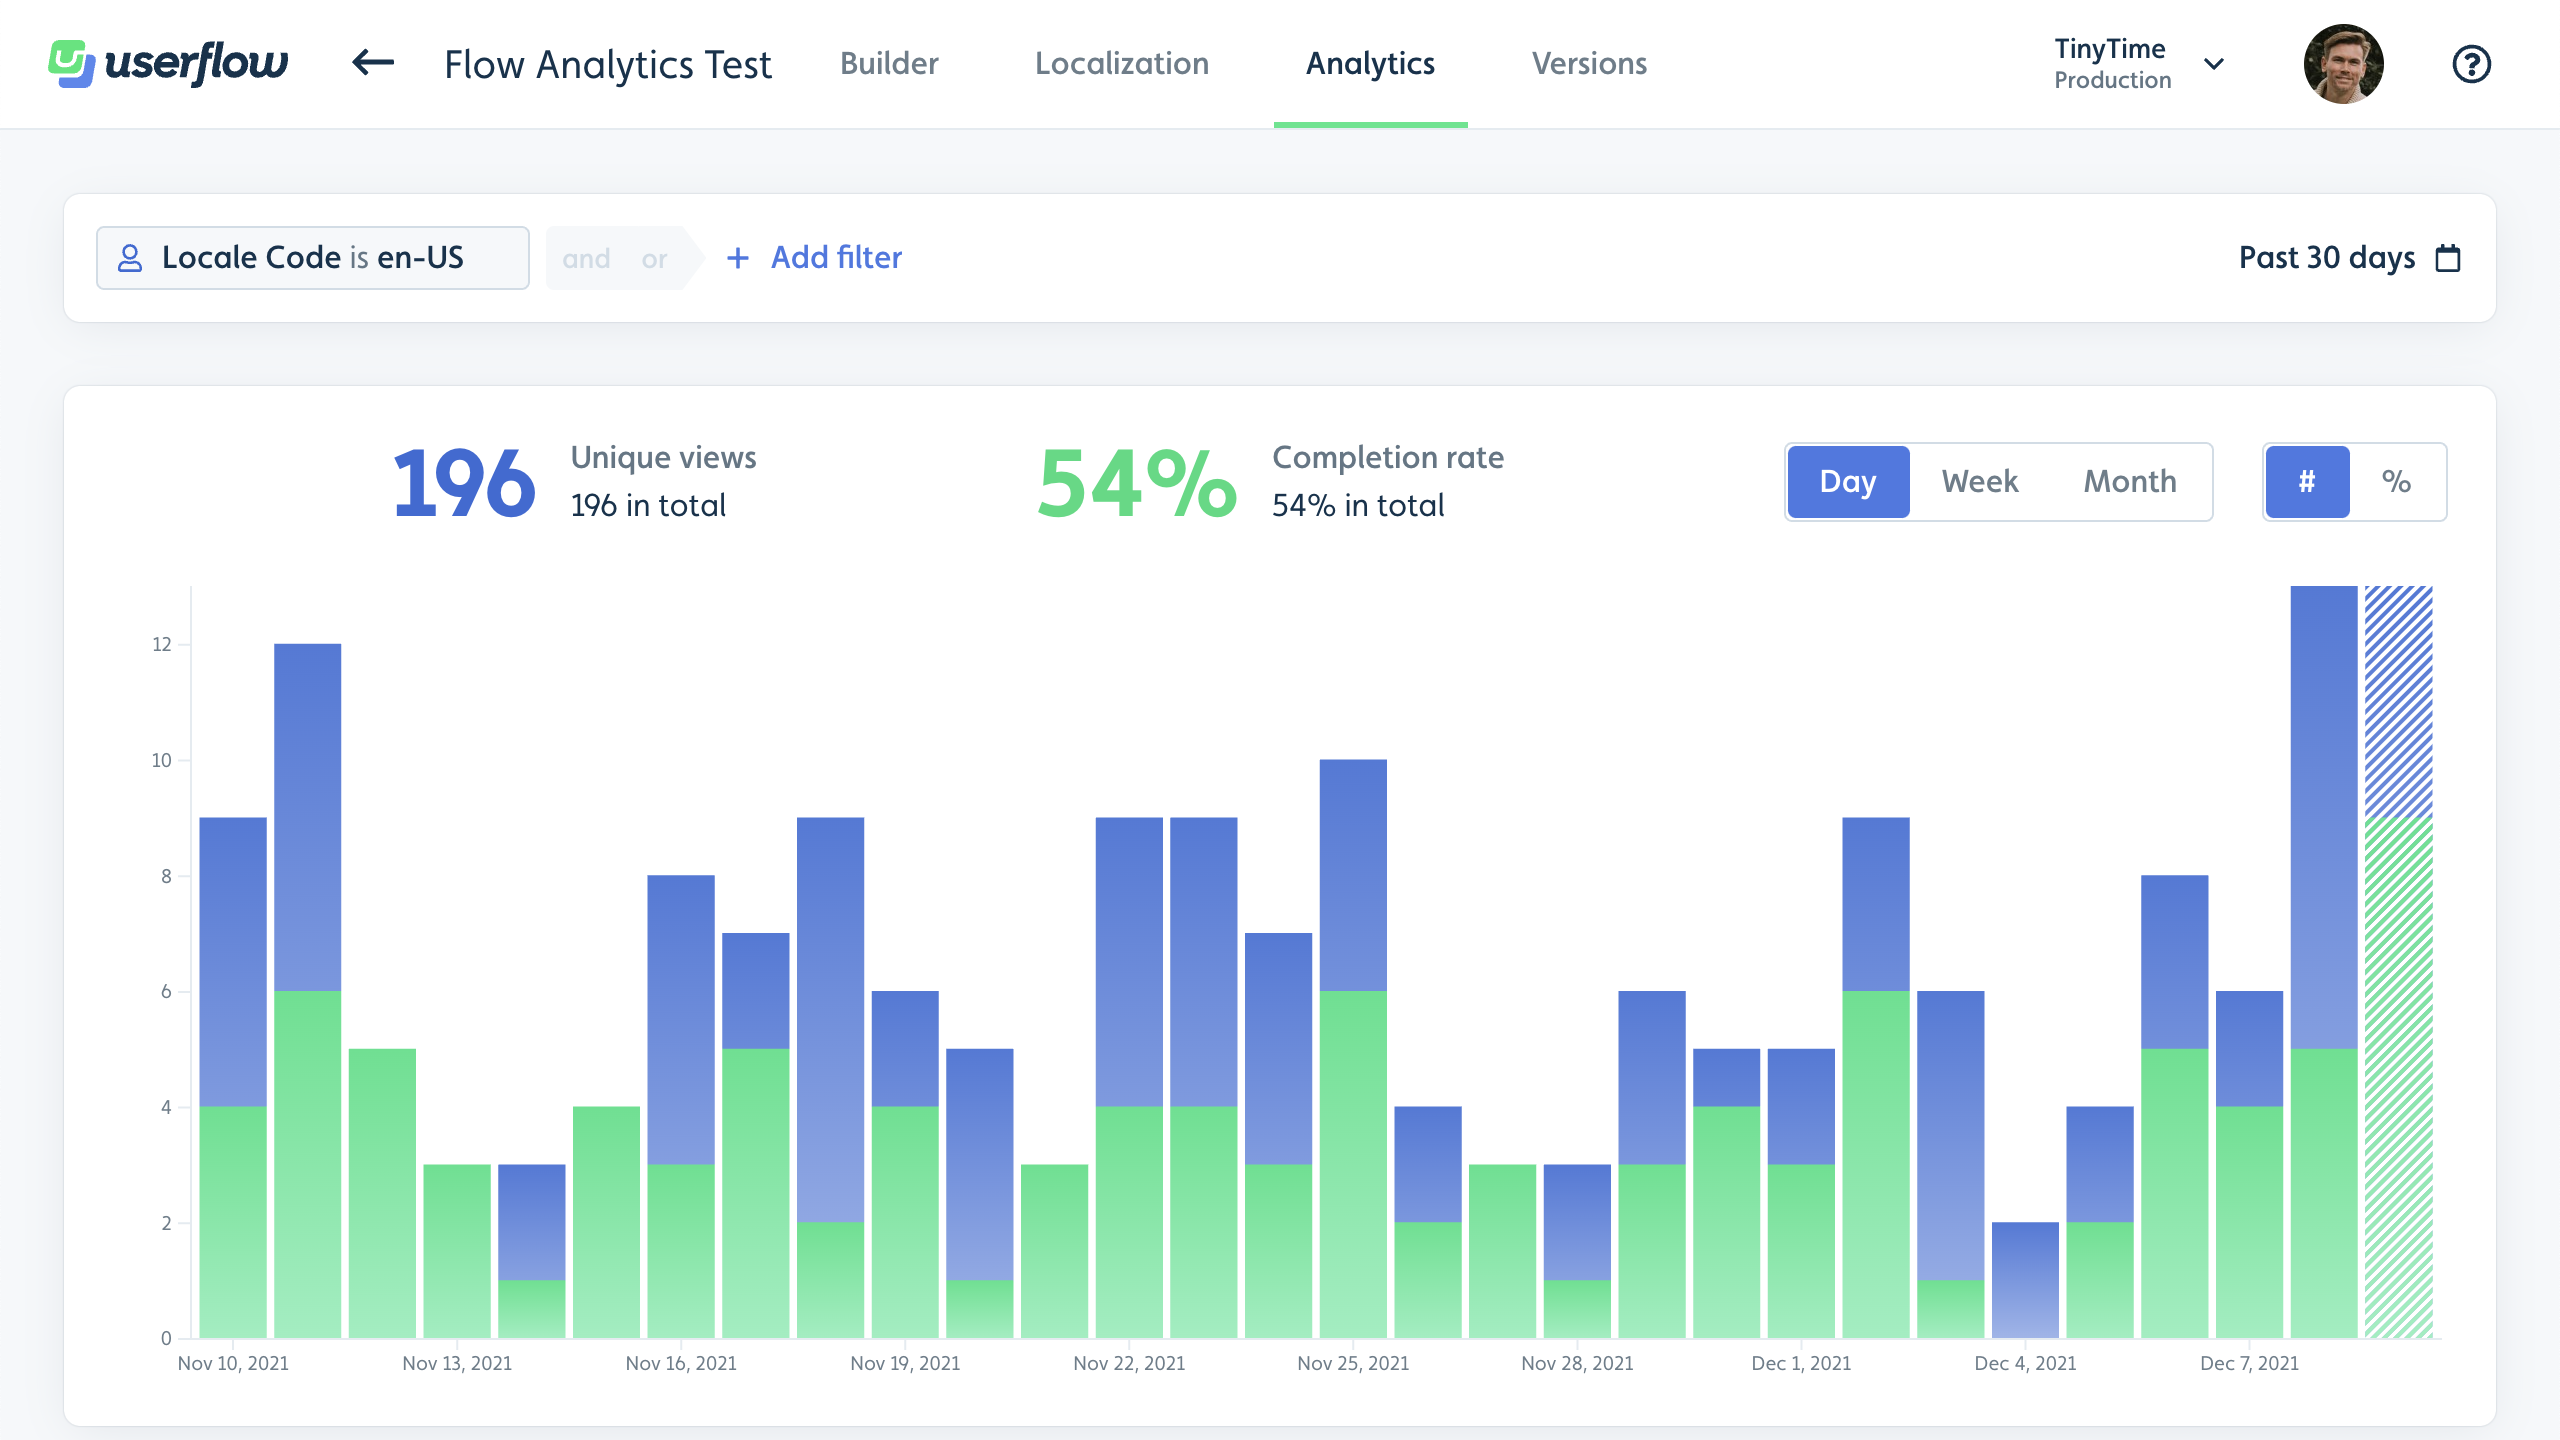Click the Flow Analytics Test title
This screenshot has width=2560, height=1440.
tap(608, 64)
